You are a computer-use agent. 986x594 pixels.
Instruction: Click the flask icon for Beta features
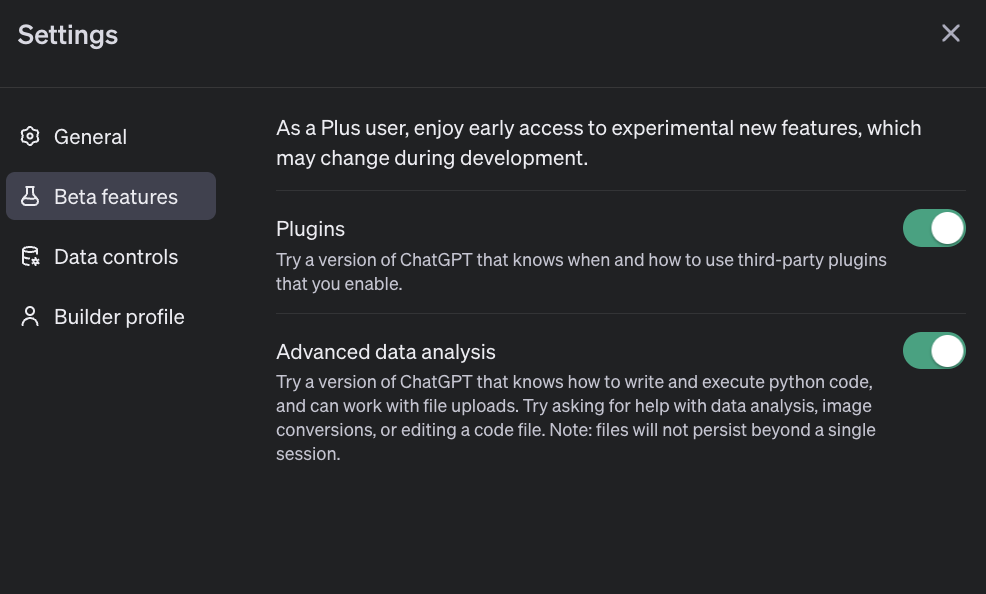click(x=30, y=196)
